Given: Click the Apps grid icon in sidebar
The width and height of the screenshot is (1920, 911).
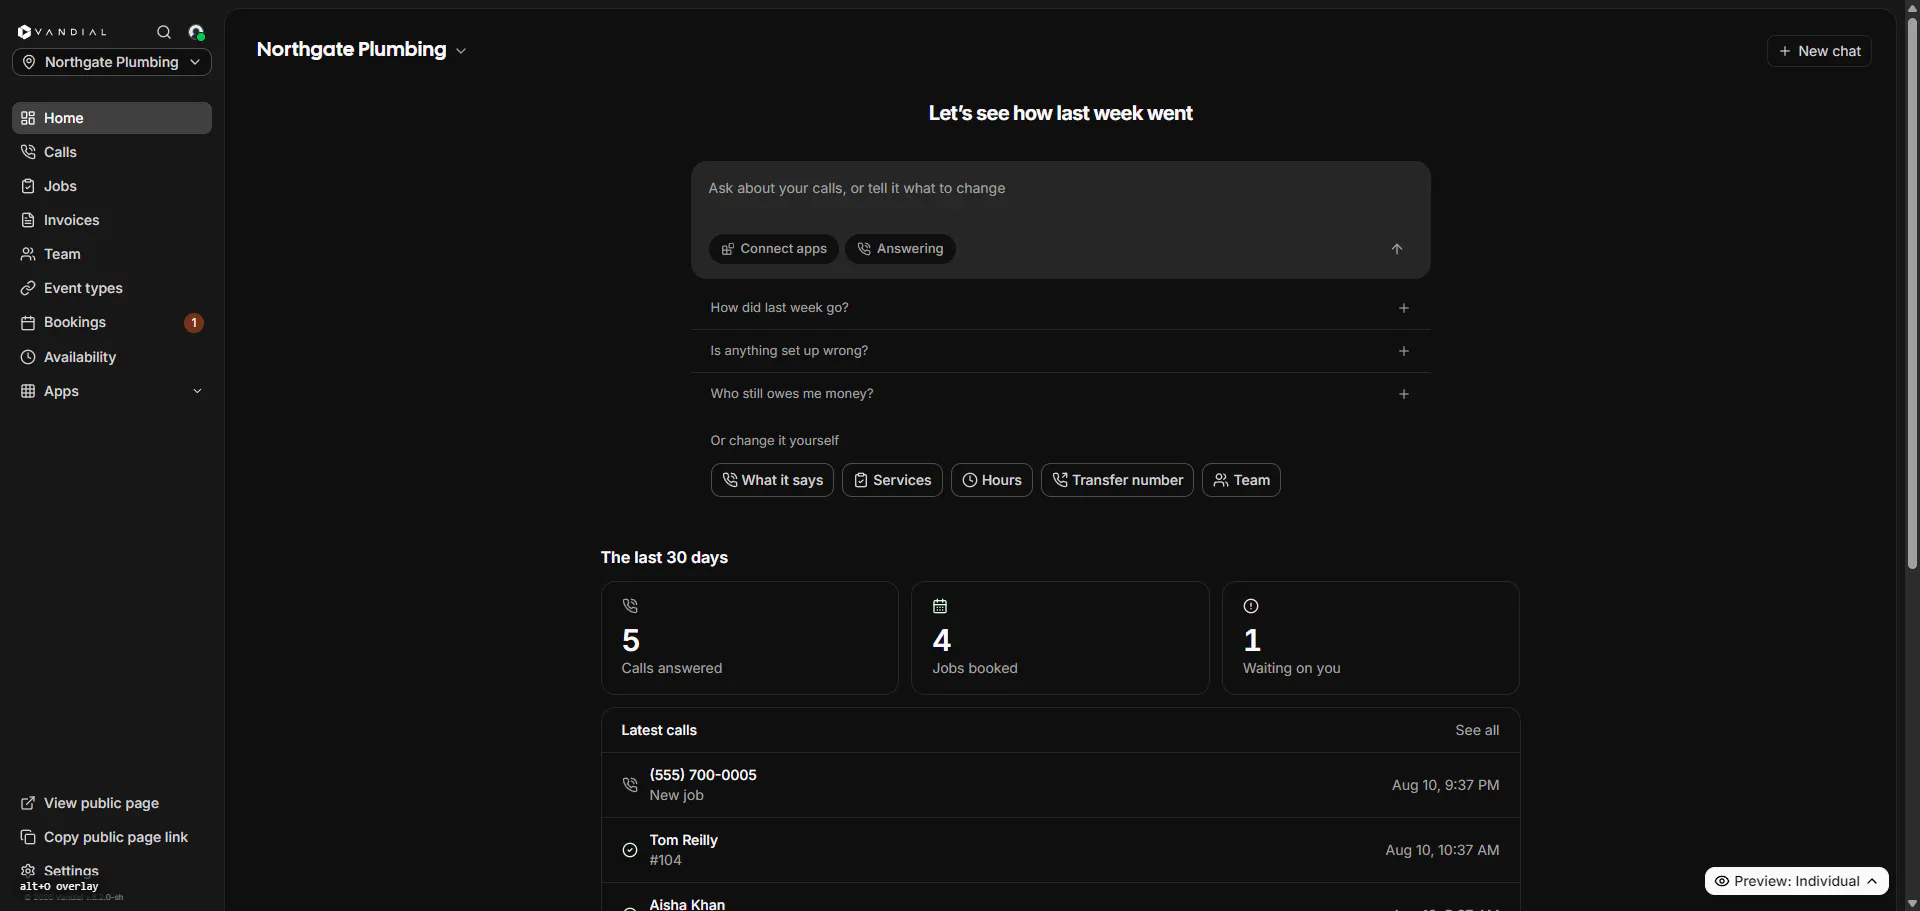Looking at the screenshot, I should click(28, 391).
